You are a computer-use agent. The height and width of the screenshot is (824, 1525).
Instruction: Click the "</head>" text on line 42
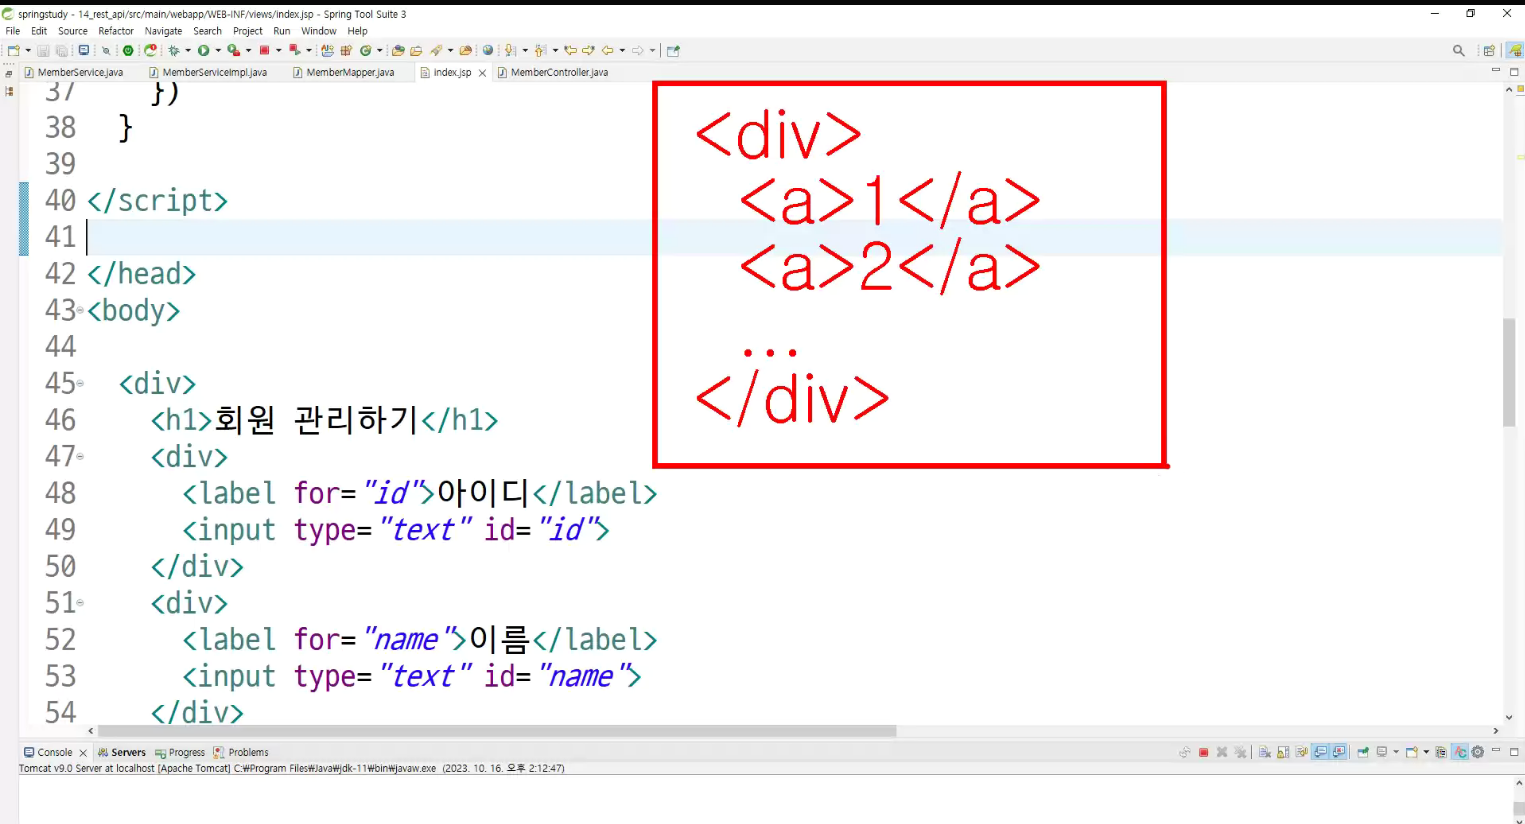coord(141,274)
